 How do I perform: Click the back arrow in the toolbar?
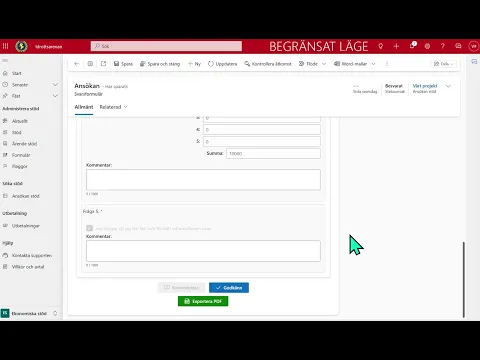pos(77,64)
